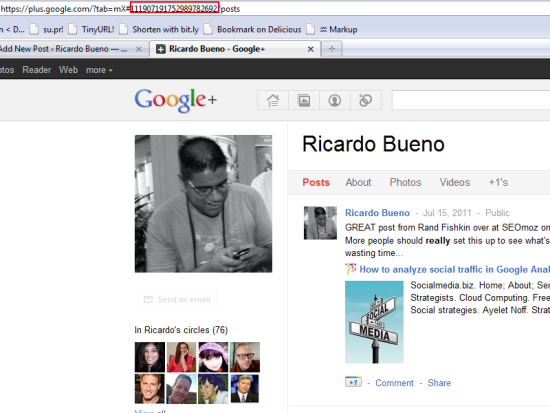Click the smiling tanned man circle photo
Screen dimensions: 550x413
click(150, 389)
